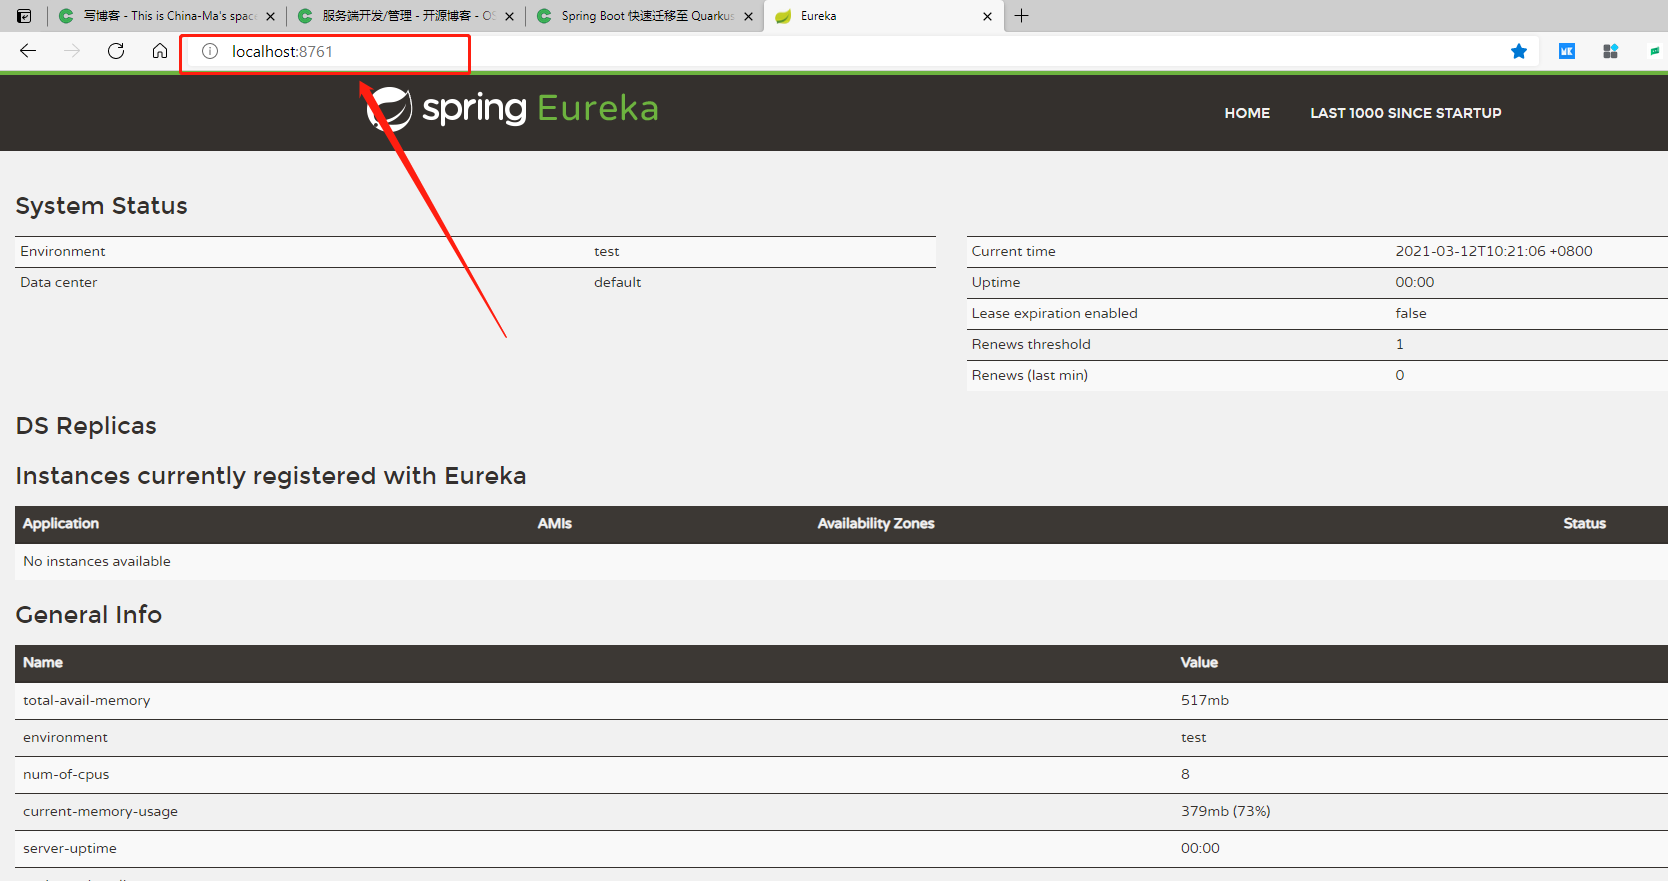The height and width of the screenshot is (881, 1668).
Task: Click the 'environment' row name in General Info
Action: pos(65,737)
